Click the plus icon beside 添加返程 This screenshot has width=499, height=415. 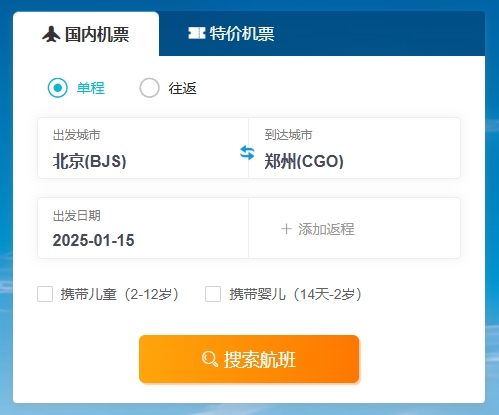[286, 229]
